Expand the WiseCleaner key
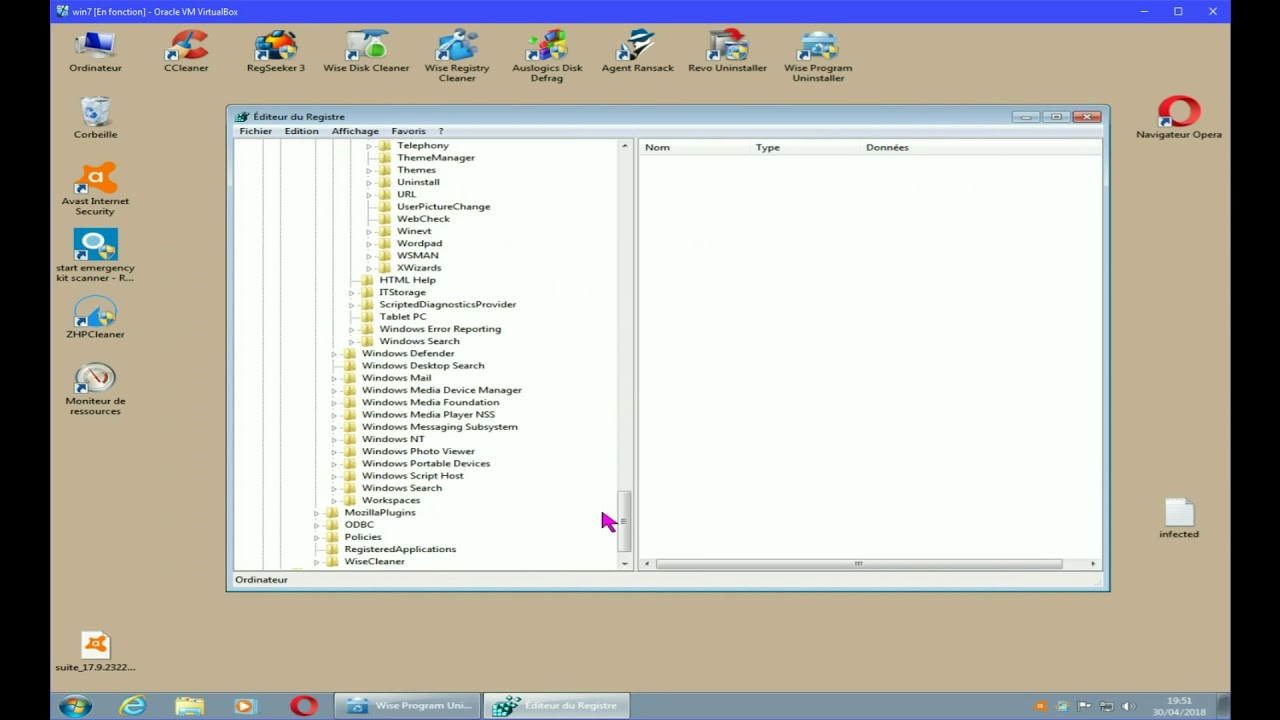 click(316, 562)
